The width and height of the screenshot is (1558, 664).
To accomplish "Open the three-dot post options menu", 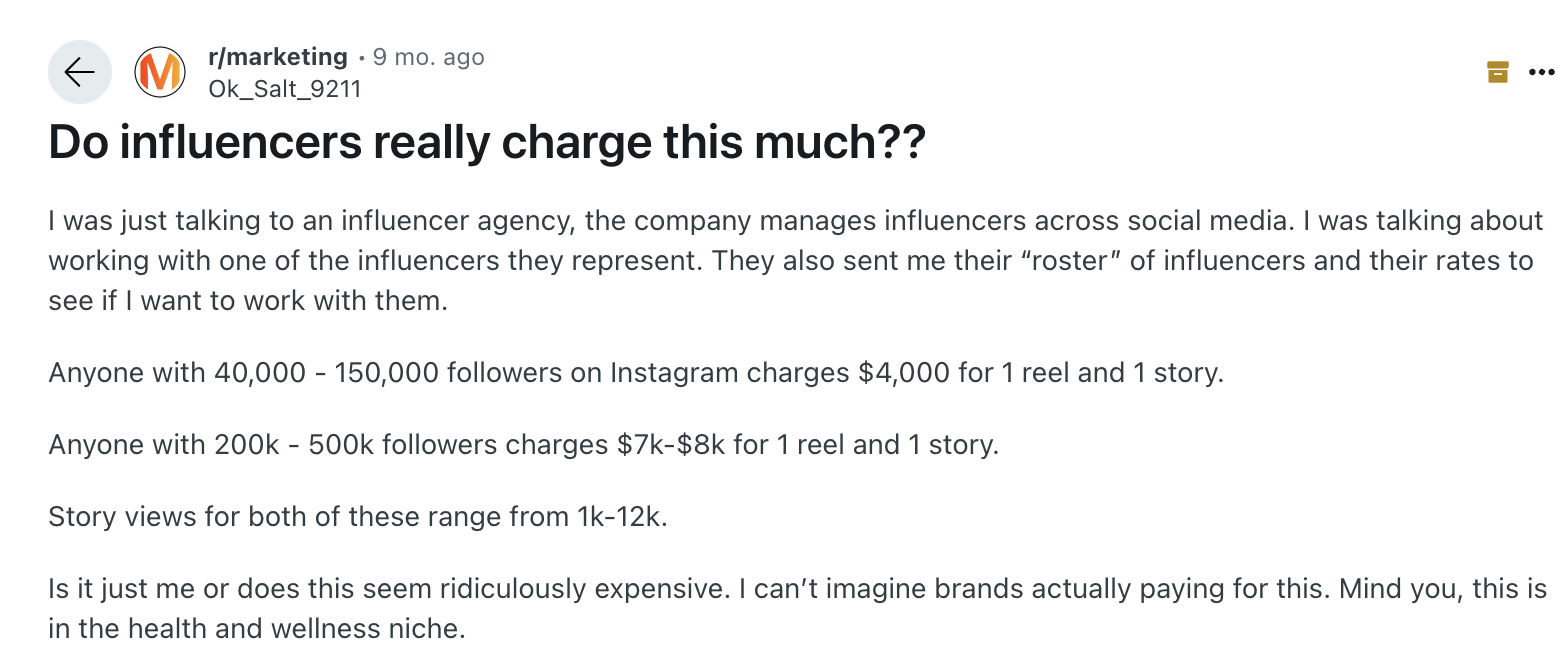I will (x=1541, y=72).
